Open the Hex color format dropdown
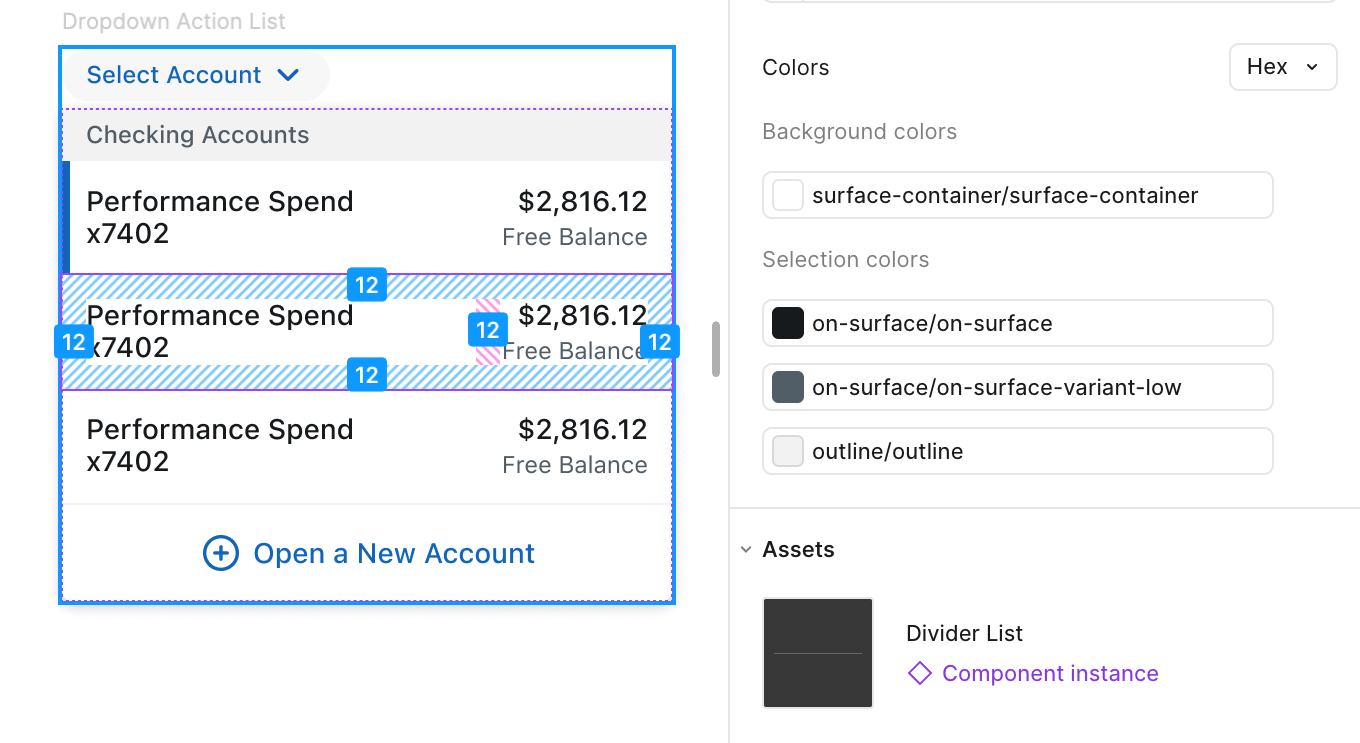1360x743 pixels. (1283, 67)
